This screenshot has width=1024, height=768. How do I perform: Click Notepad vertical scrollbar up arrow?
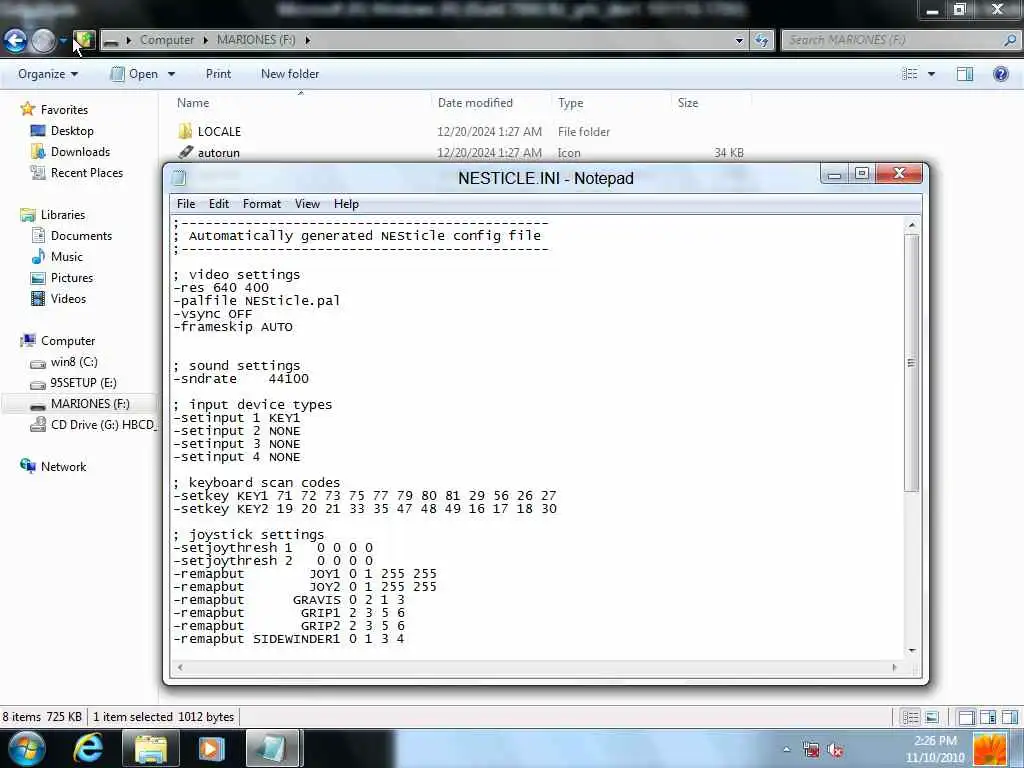pyautogui.click(x=912, y=225)
